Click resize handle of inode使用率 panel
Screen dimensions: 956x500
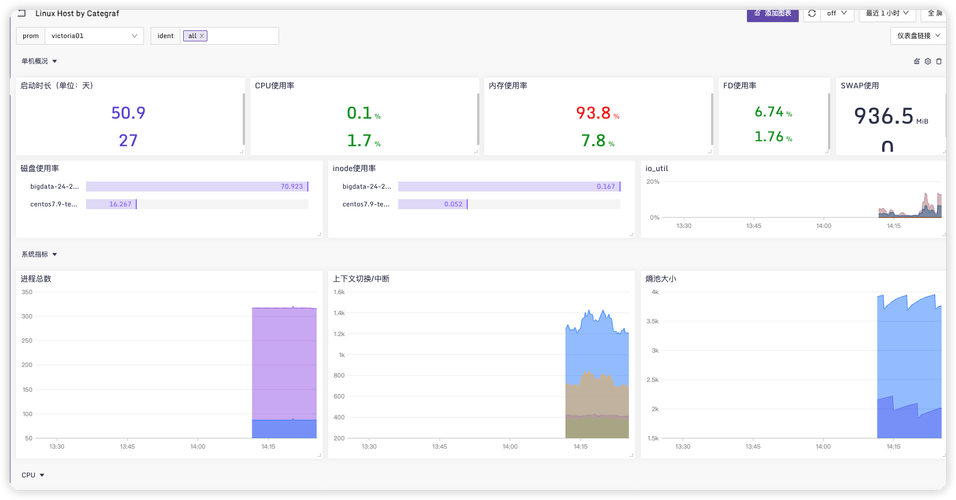(632, 235)
